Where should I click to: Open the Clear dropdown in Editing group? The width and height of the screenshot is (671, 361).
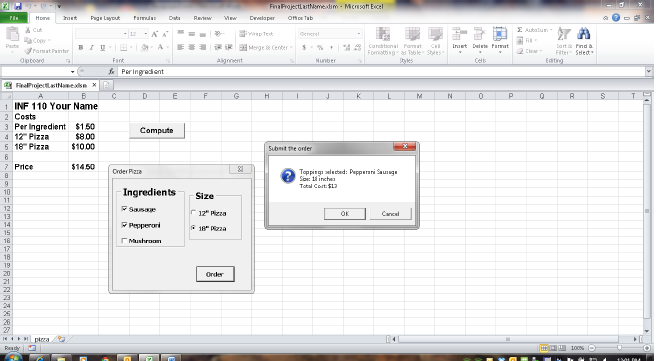(540, 51)
